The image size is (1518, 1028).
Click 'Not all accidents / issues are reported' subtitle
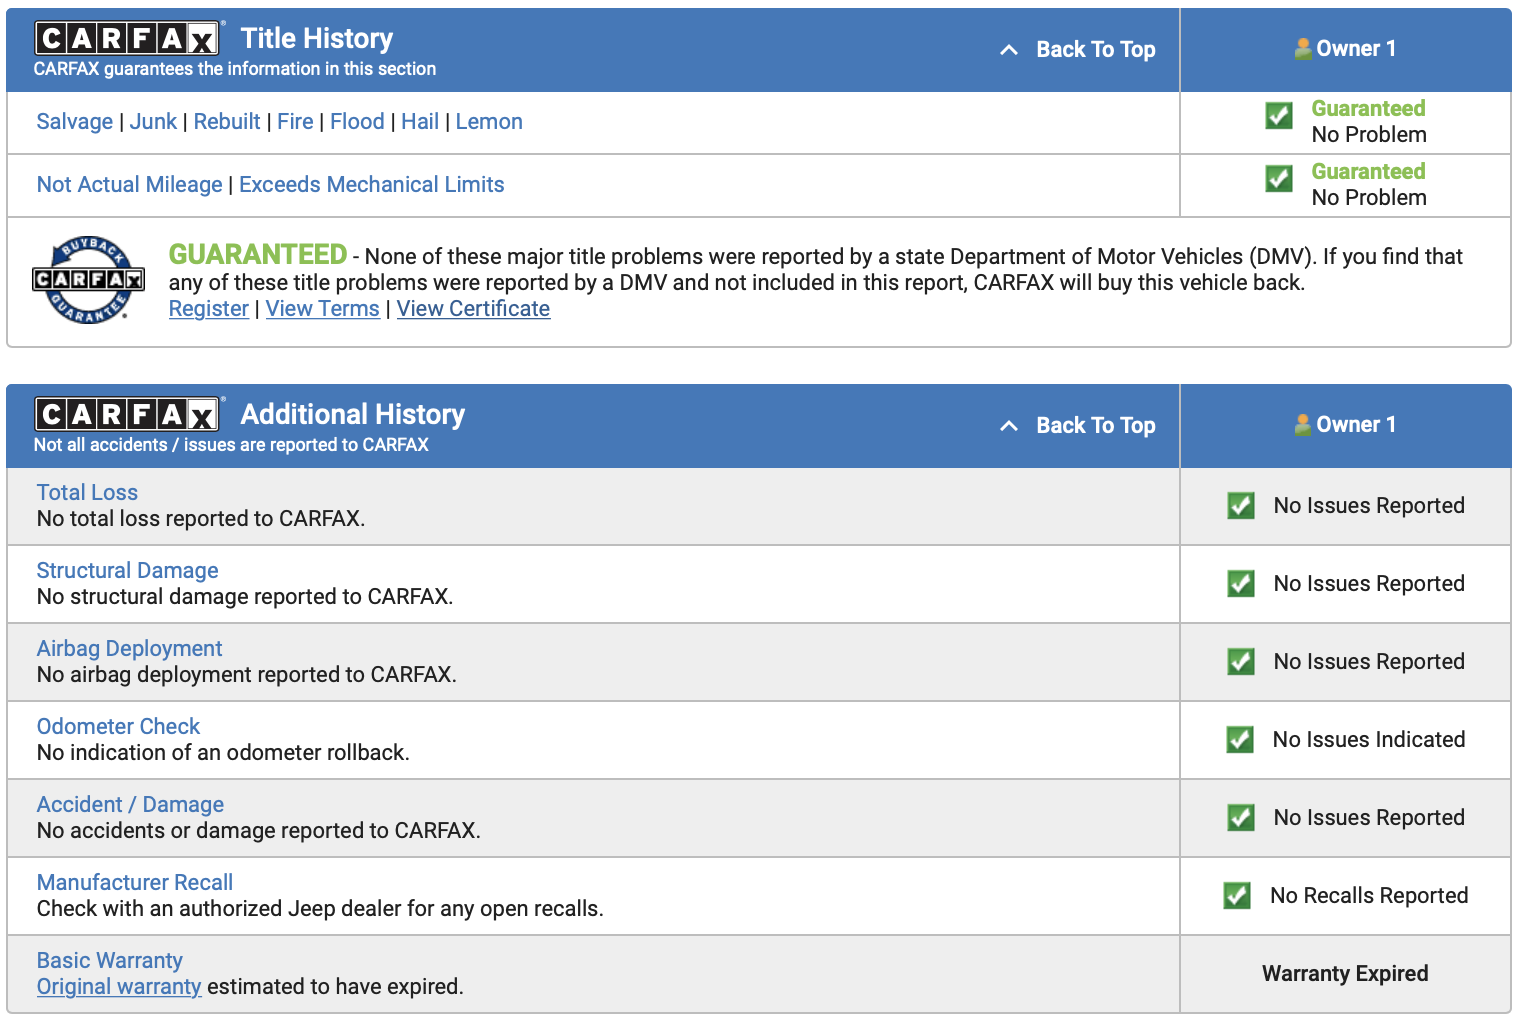pyautogui.click(x=231, y=445)
